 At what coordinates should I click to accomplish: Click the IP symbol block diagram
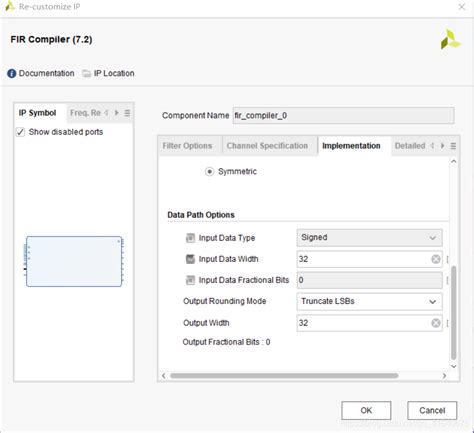[x=74, y=261]
